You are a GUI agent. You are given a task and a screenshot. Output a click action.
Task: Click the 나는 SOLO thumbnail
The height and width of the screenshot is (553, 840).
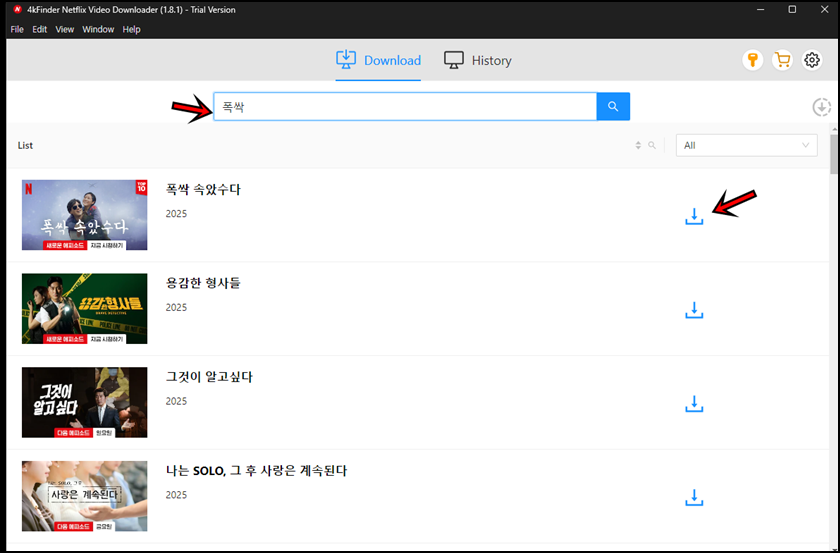click(85, 496)
